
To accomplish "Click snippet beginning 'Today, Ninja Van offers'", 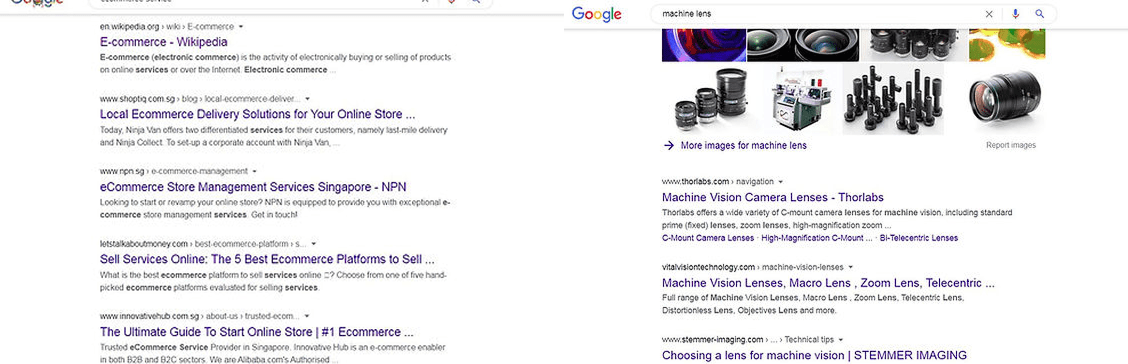I will coord(273,137).
